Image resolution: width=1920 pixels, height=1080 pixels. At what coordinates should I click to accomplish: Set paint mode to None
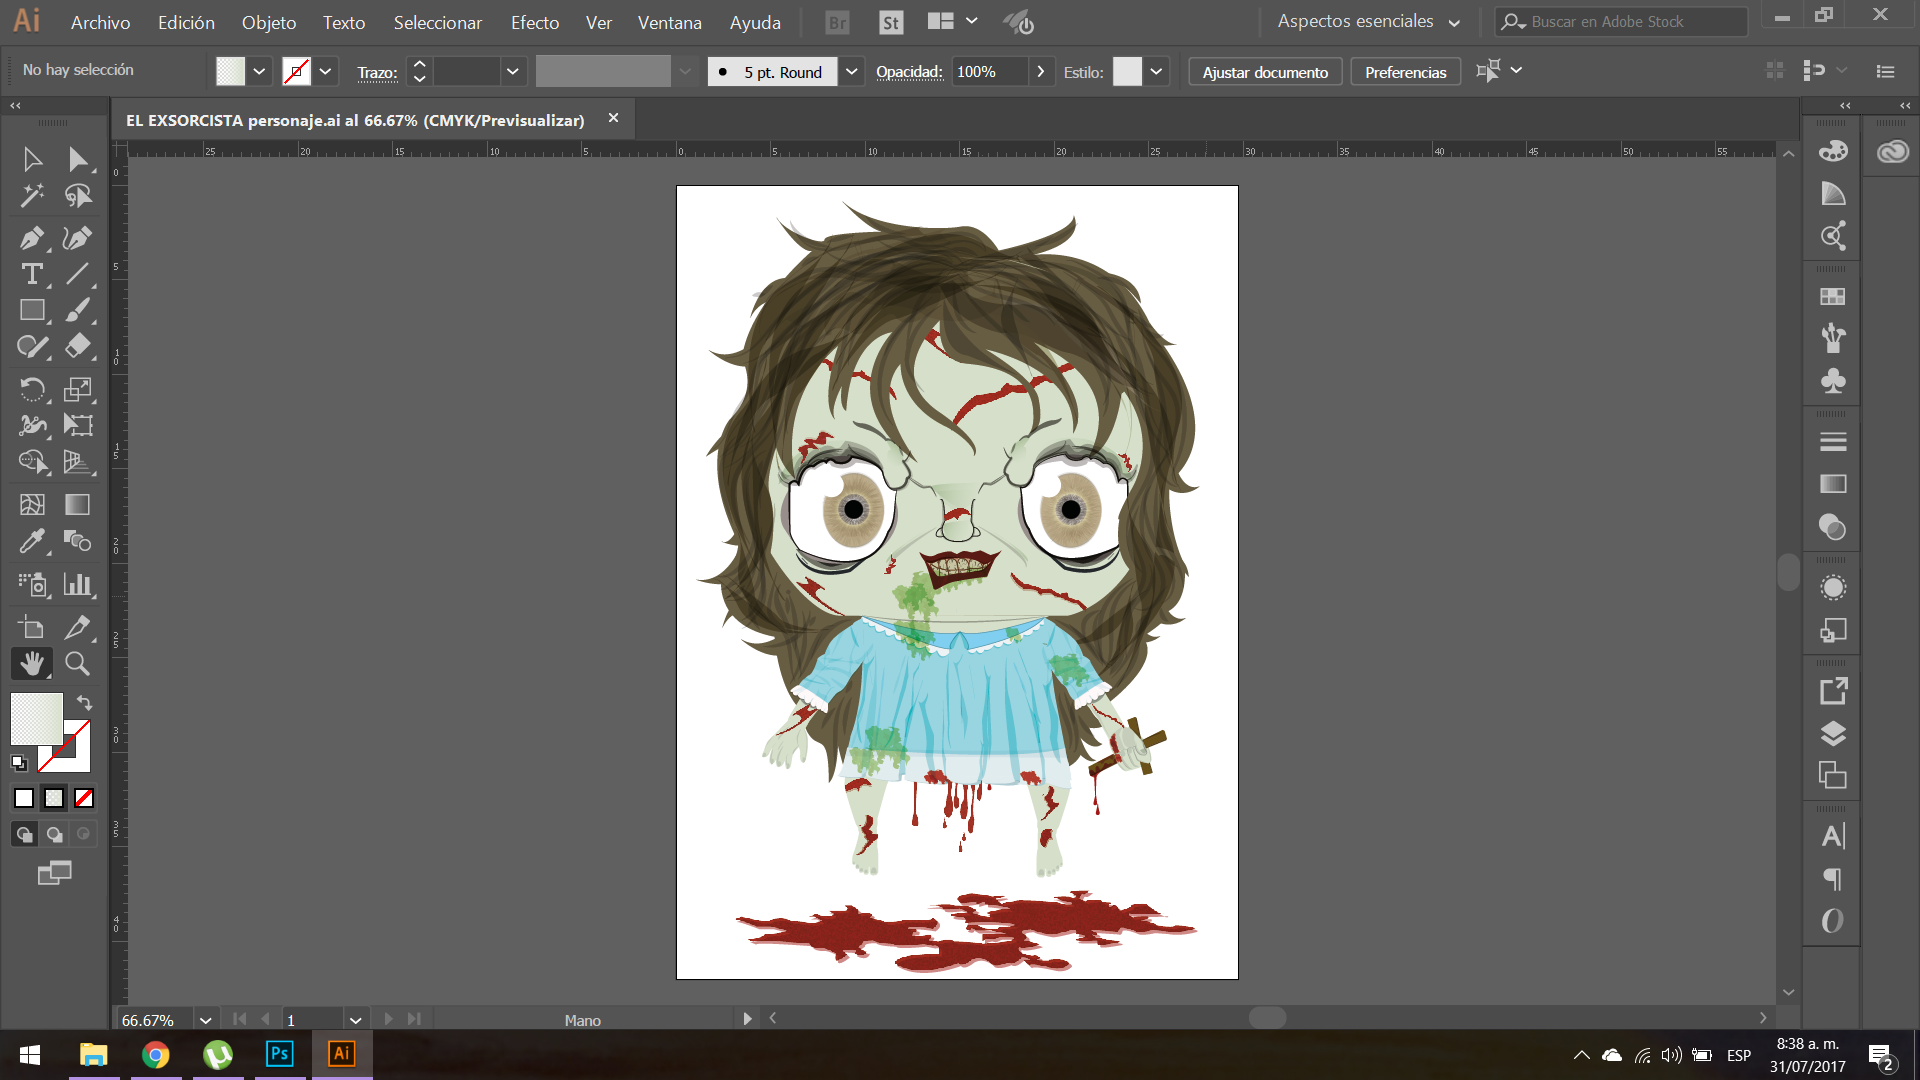[84, 798]
